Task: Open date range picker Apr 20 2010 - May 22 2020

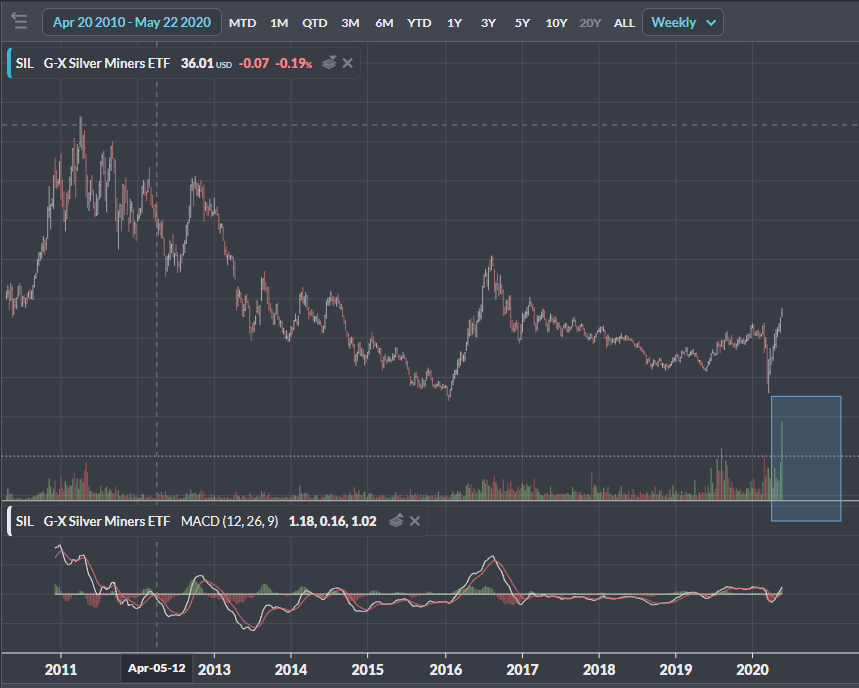Action: point(132,22)
